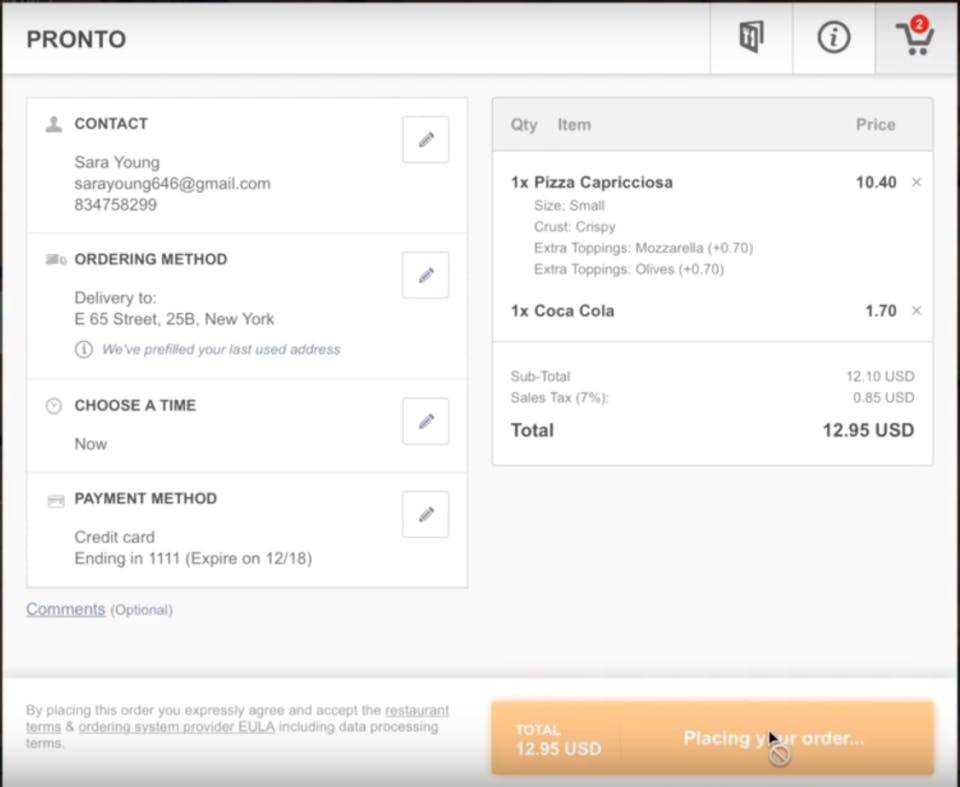
Task: Click the Qty column header
Action: point(524,125)
